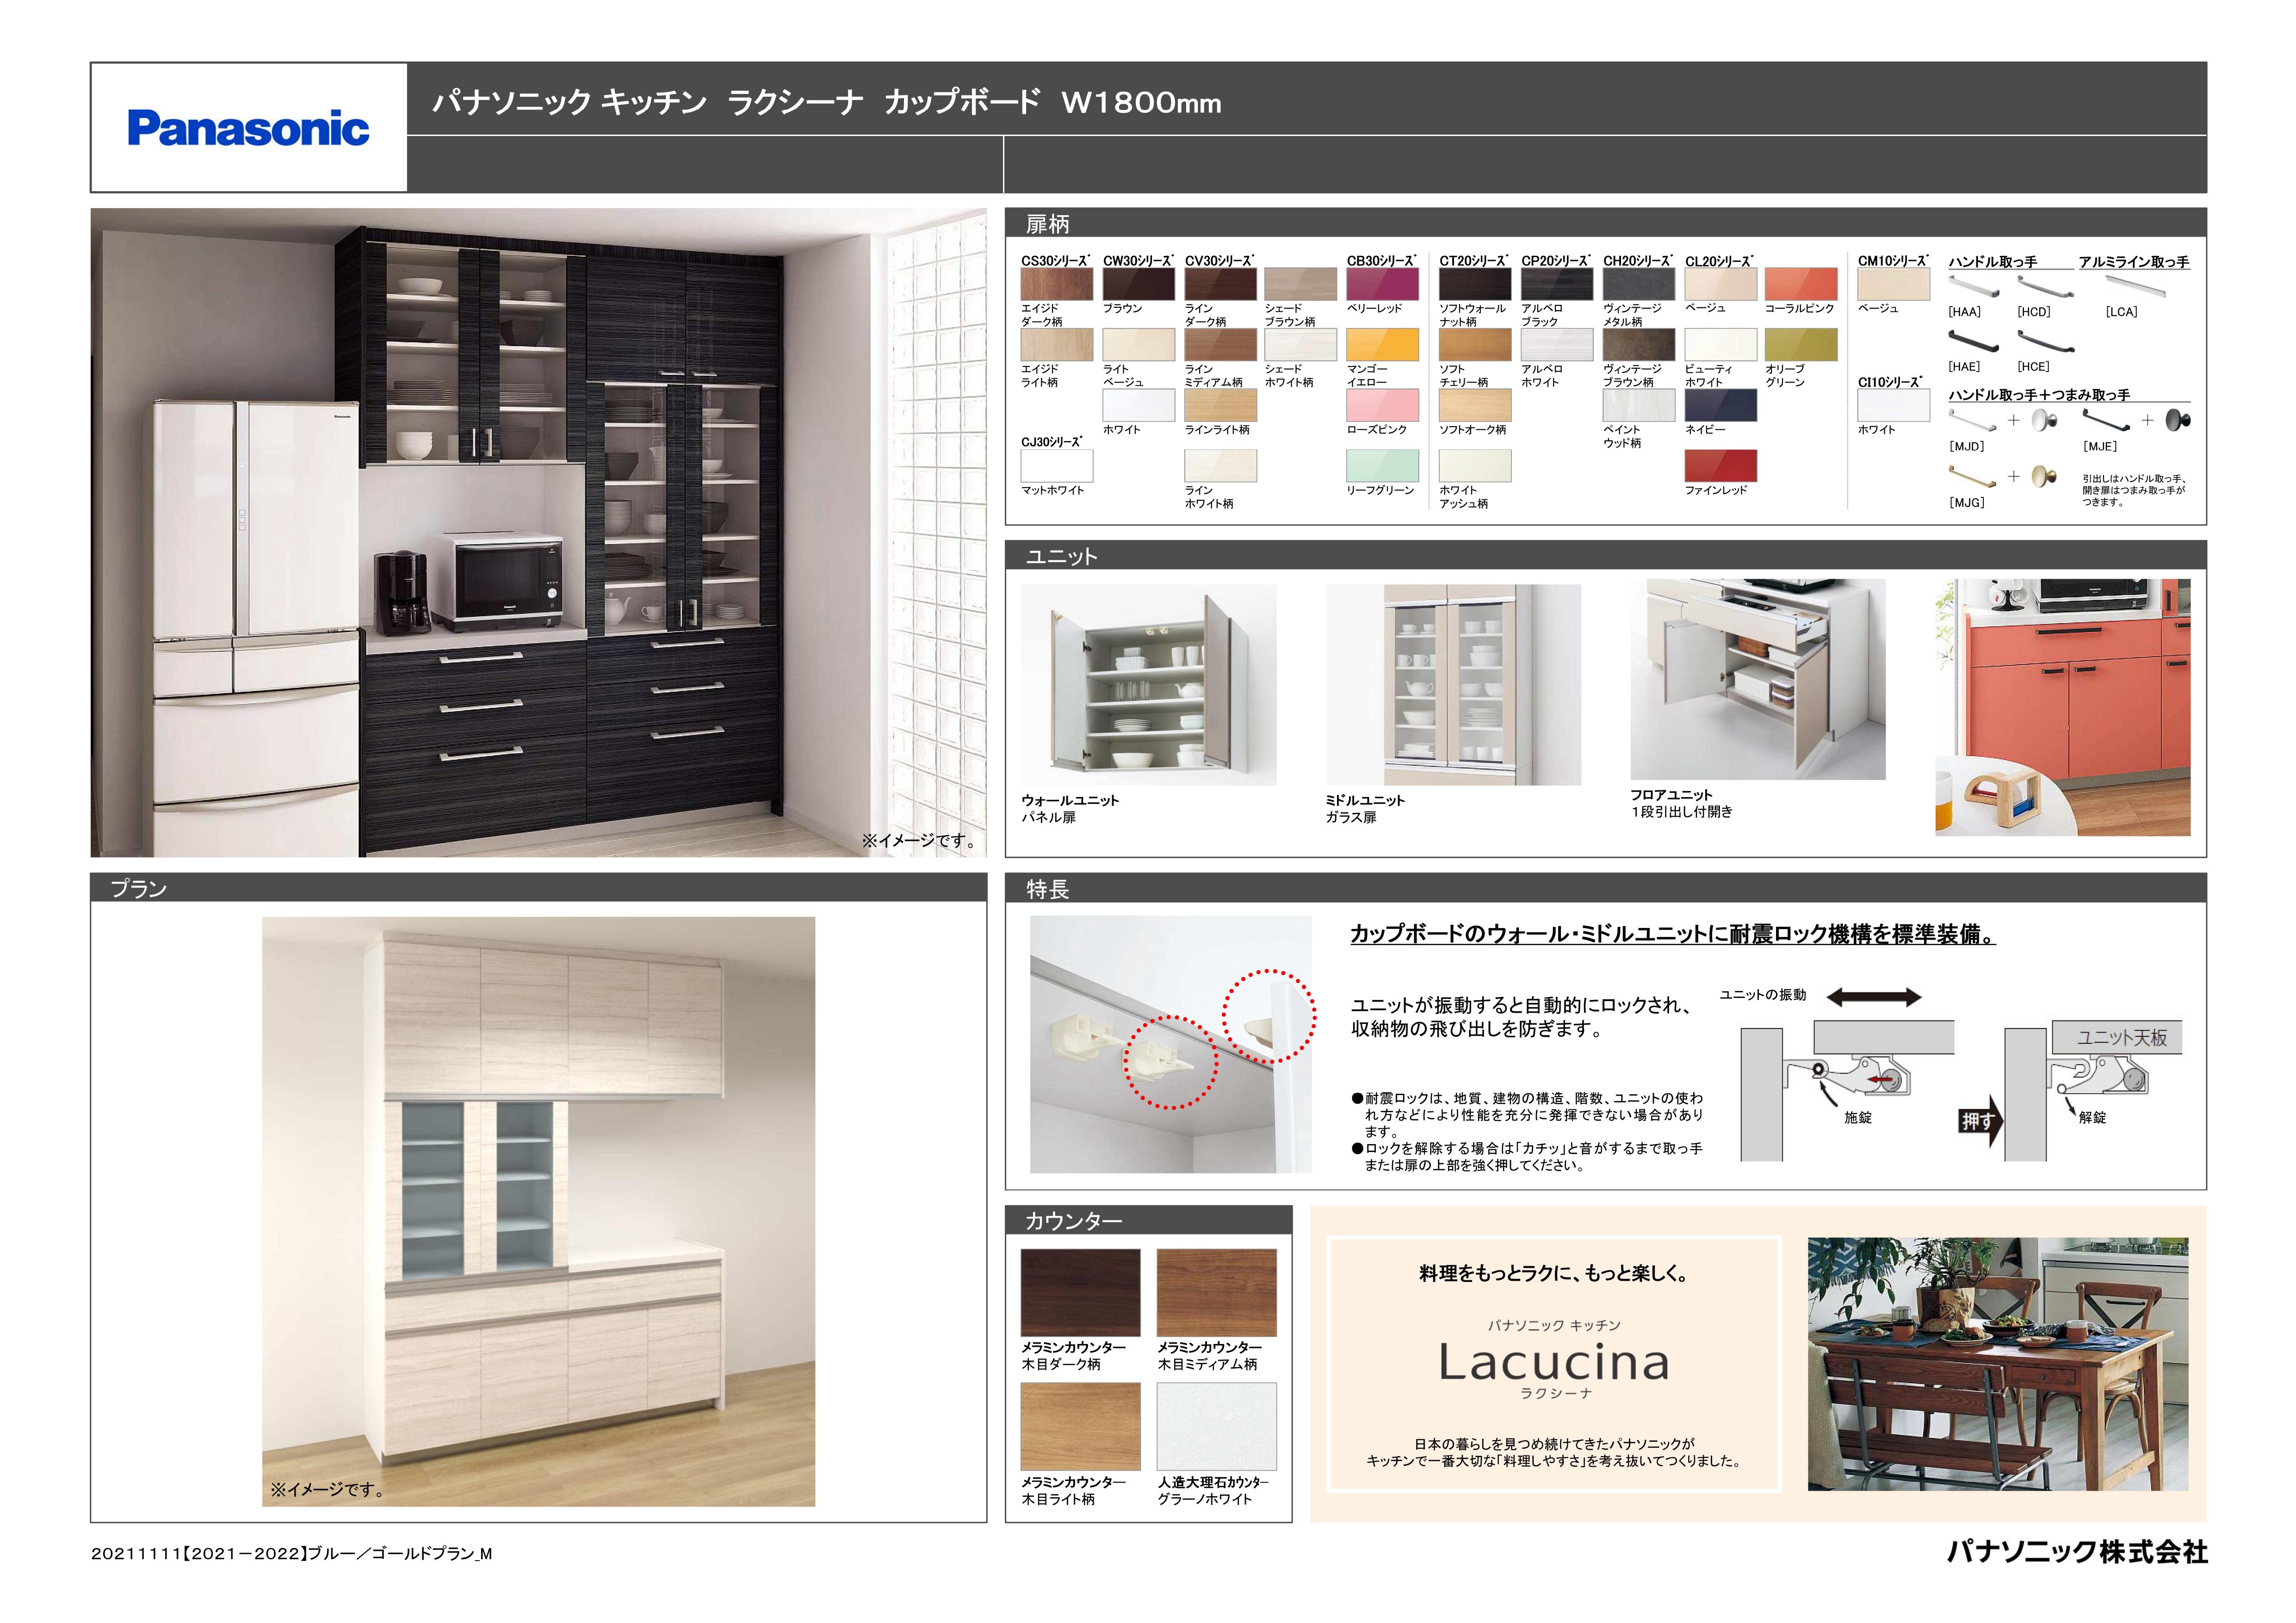This screenshot has height=1623, width=2296.
Task: Pick the CW30 ブラウン swatch
Action: click(1139, 285)
